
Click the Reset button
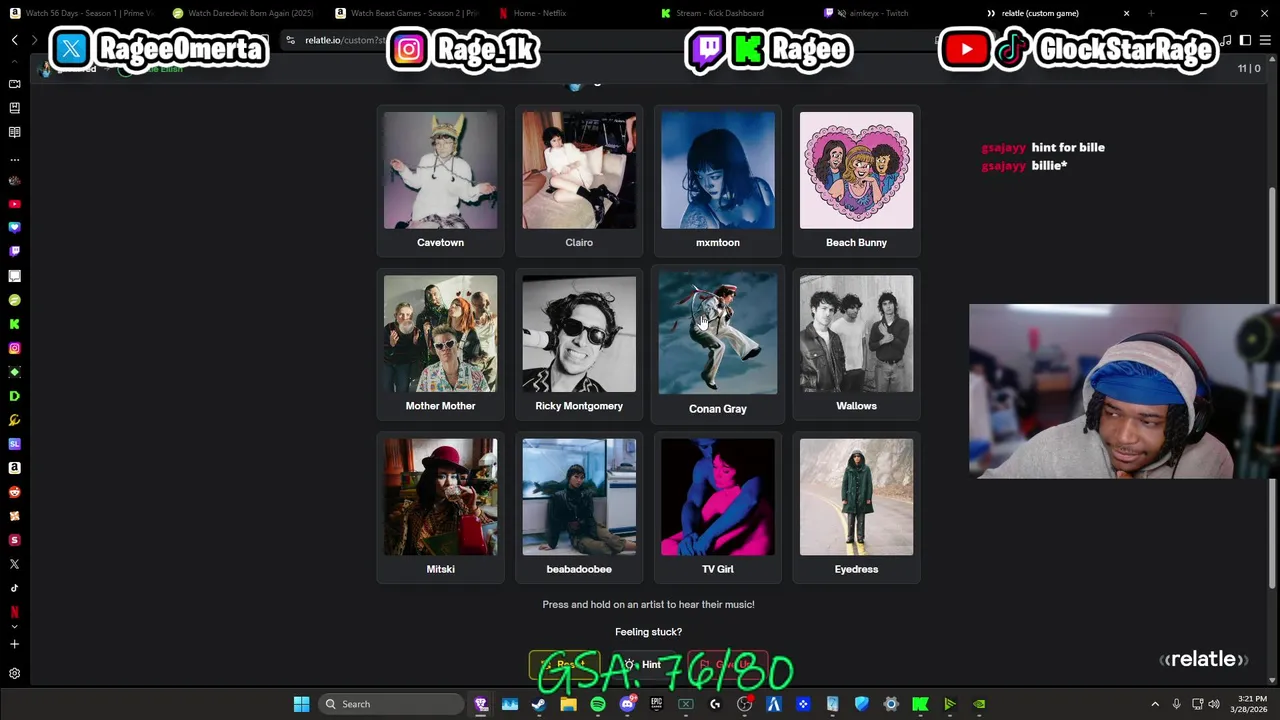[564, 664]
